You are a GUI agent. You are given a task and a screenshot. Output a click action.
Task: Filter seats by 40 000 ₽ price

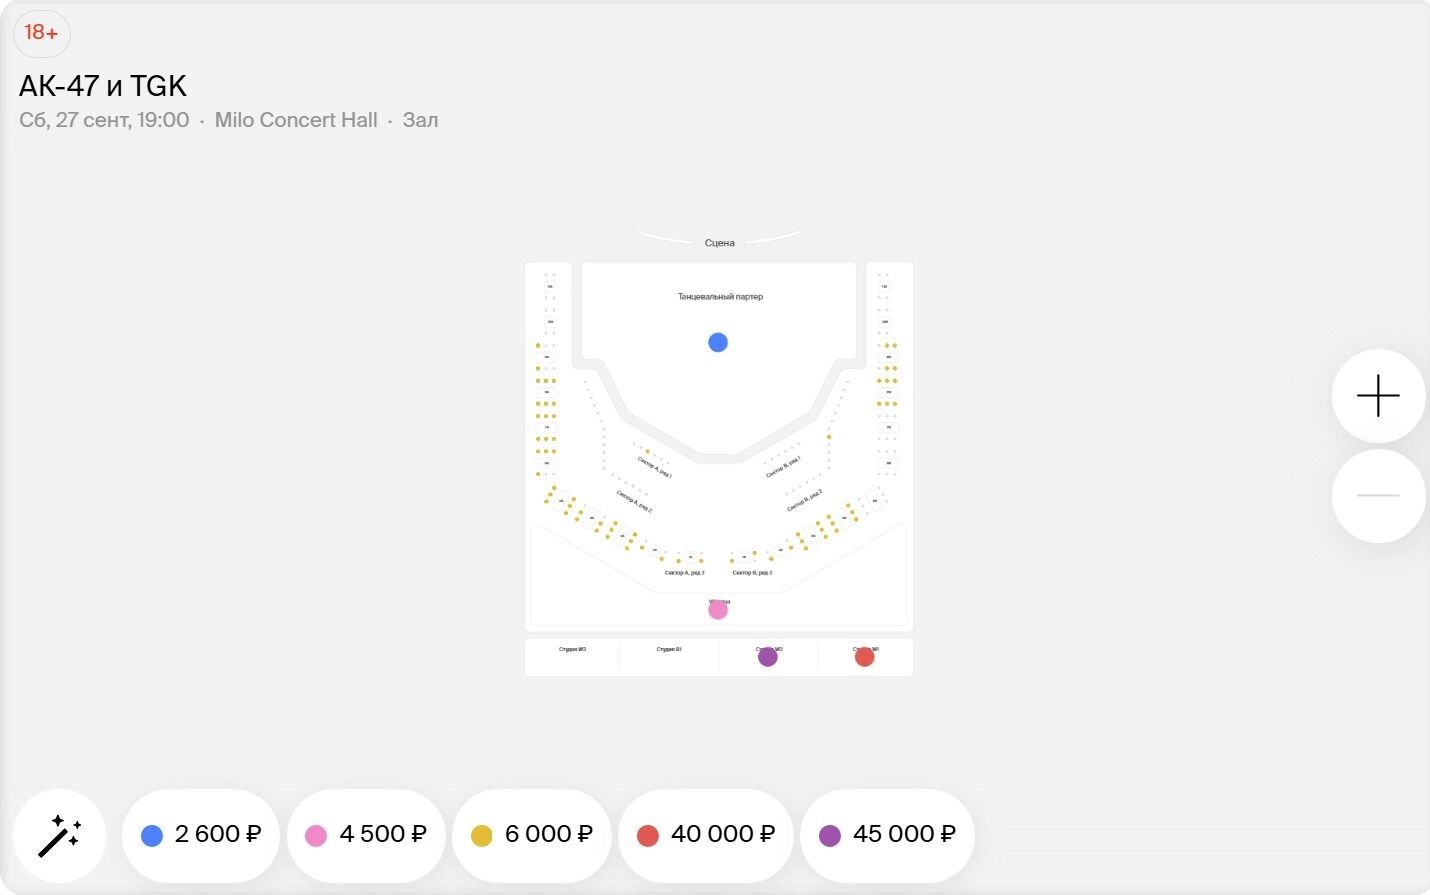tap(706, 835)
